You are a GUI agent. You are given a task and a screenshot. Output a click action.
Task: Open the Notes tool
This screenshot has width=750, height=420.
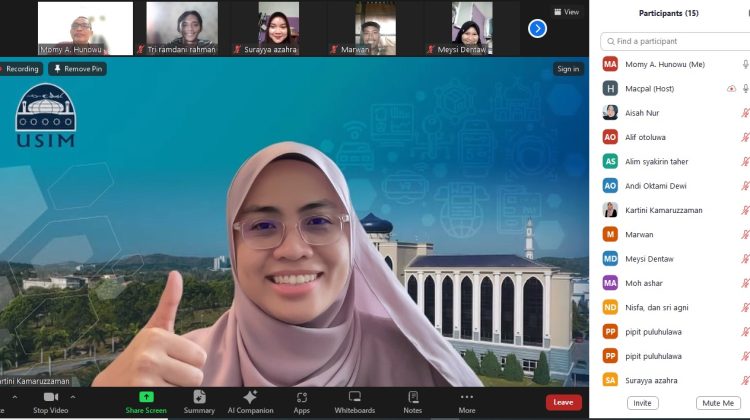click(x=412, y=397)
